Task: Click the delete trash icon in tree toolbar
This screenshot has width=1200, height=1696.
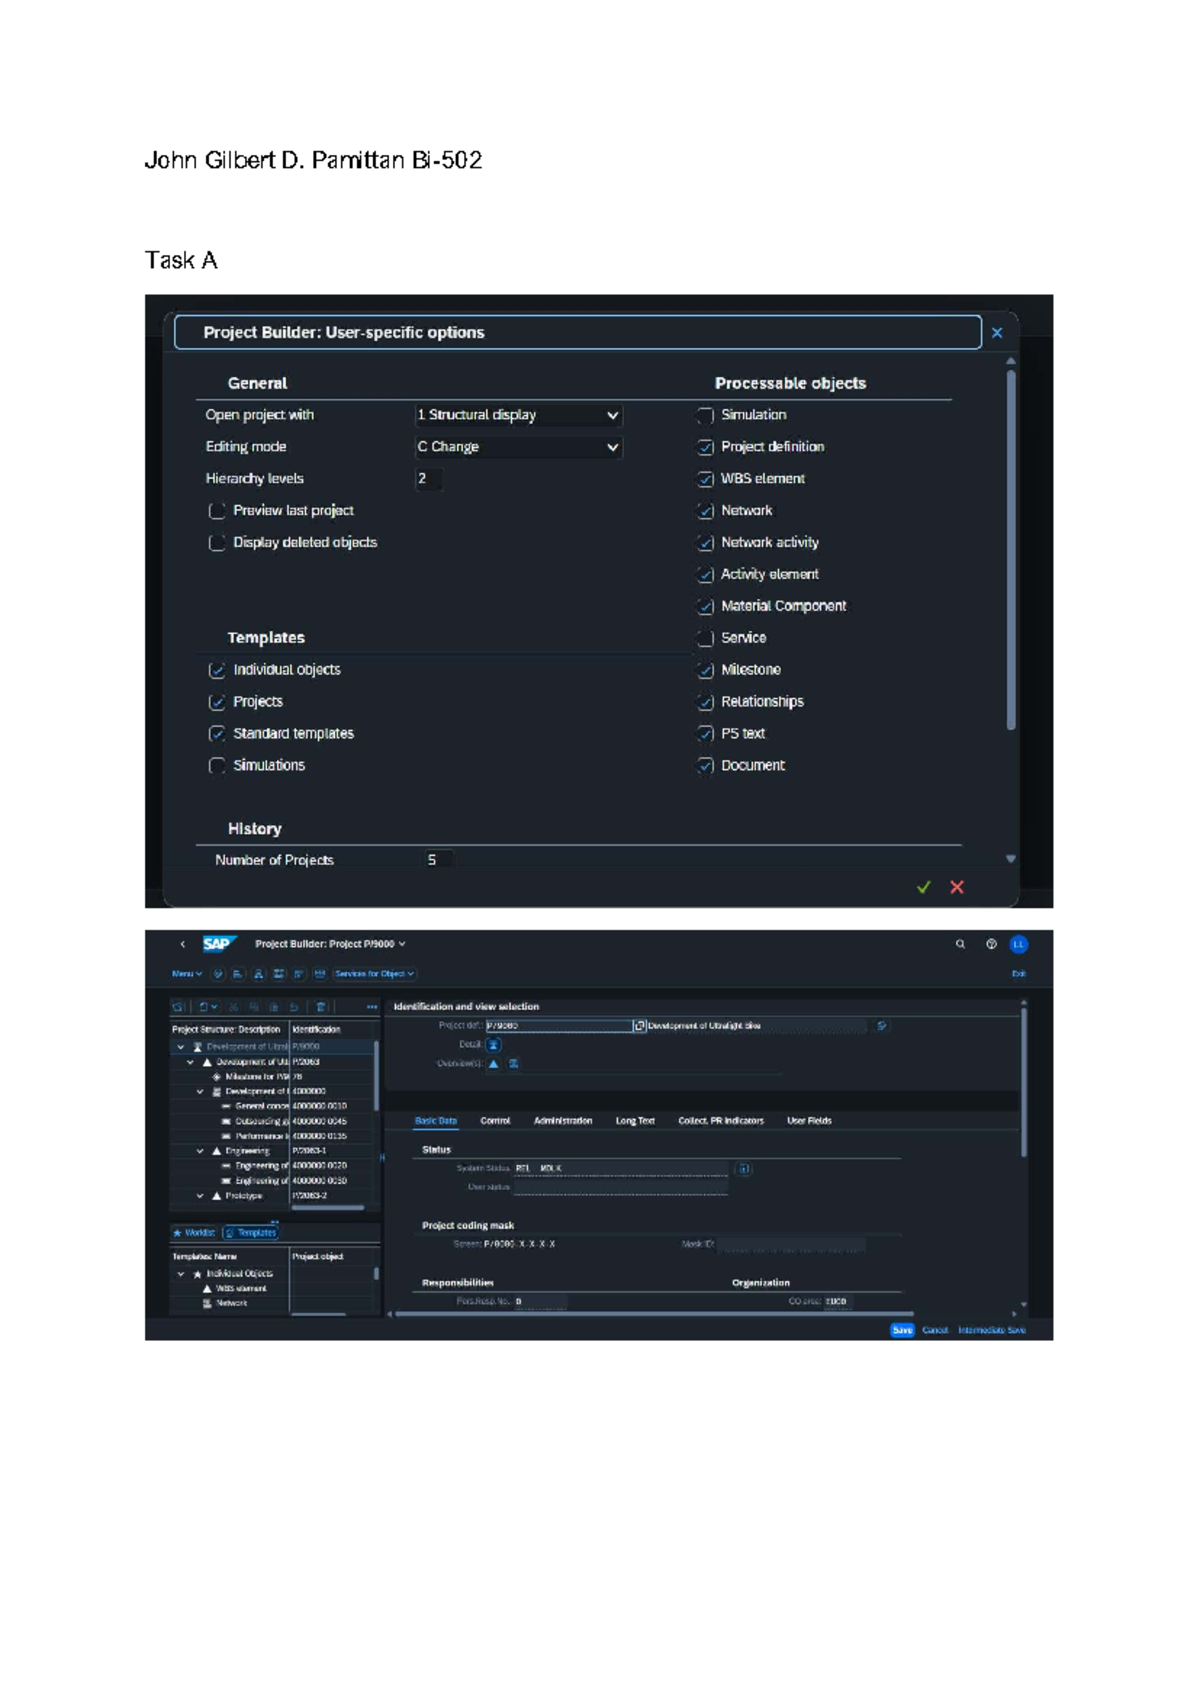Action: (x=321, y=1007)
